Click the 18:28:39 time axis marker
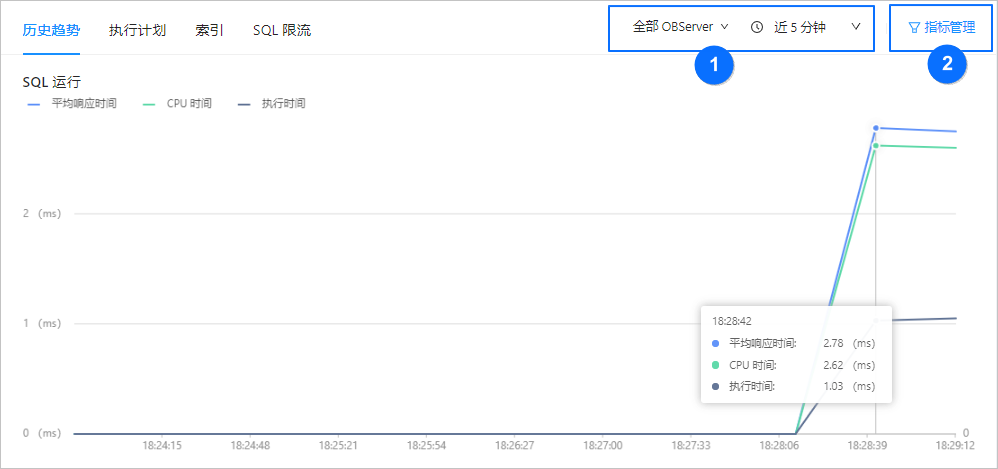This screenshot has height=469, width=998. click(x=868, y=446)
